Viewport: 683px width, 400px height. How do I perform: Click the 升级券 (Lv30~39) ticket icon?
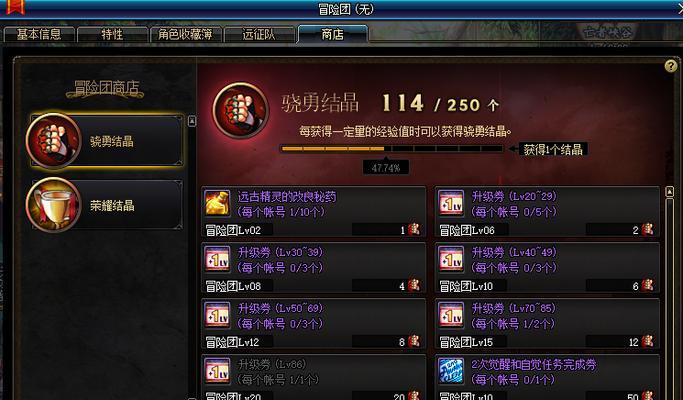217,258
